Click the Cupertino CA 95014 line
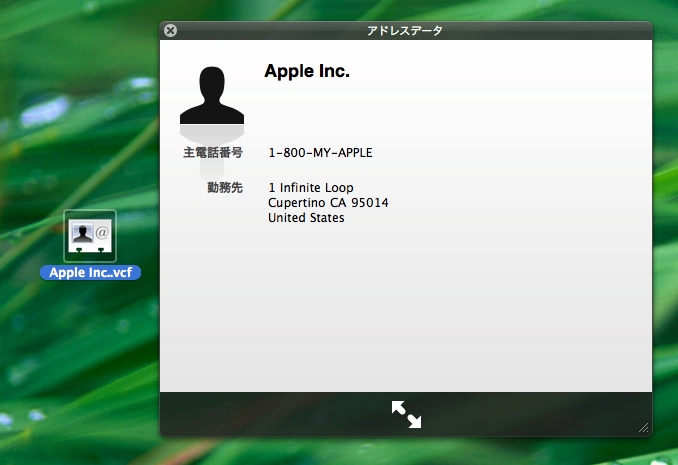This screenshot has height=465, width=678. click(x=328, y=203)
